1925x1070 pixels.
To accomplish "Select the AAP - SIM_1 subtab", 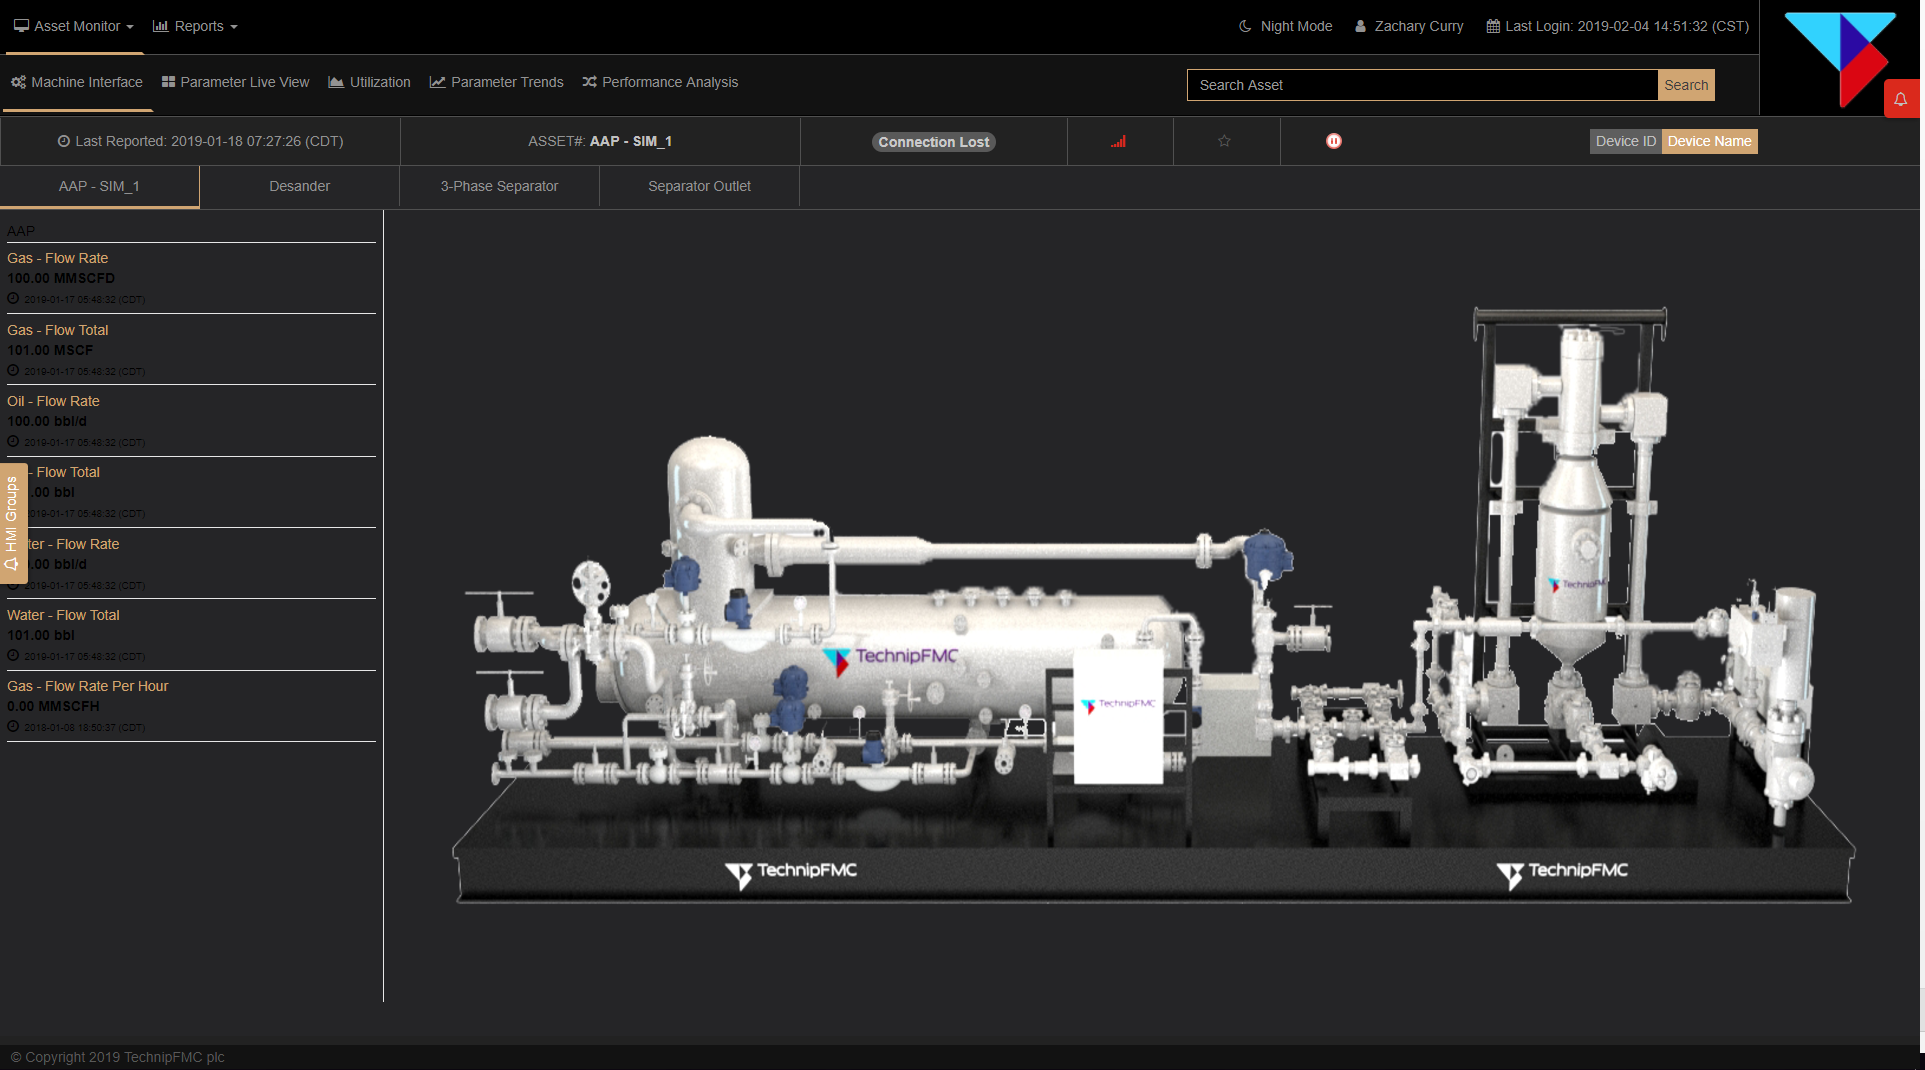I will tap(99, 186).
